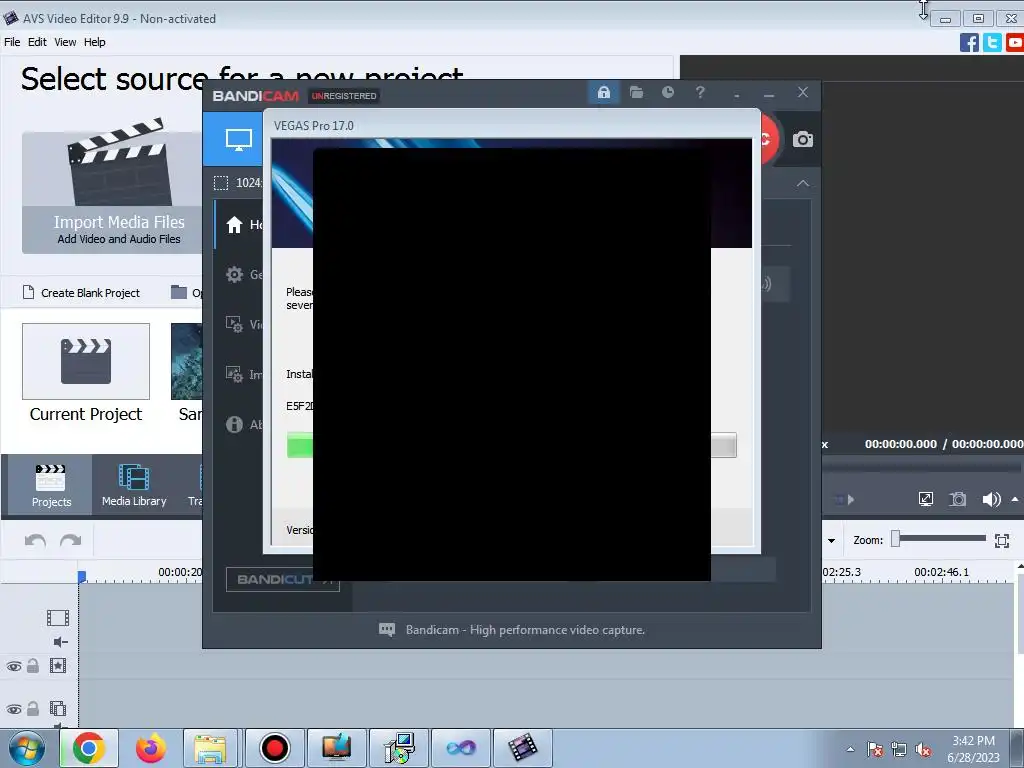
Task: Click the Bandicam lock icon
Action: click(x=603, y=93)
